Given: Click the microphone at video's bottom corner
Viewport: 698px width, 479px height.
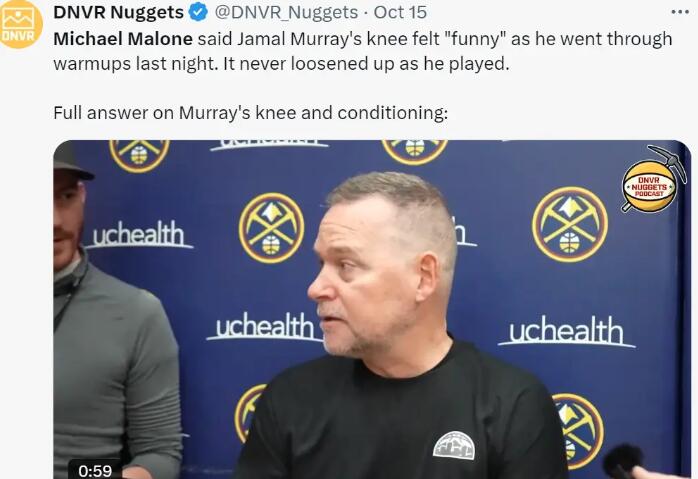Looking at the screenshot, I should (x=623, y=461).
